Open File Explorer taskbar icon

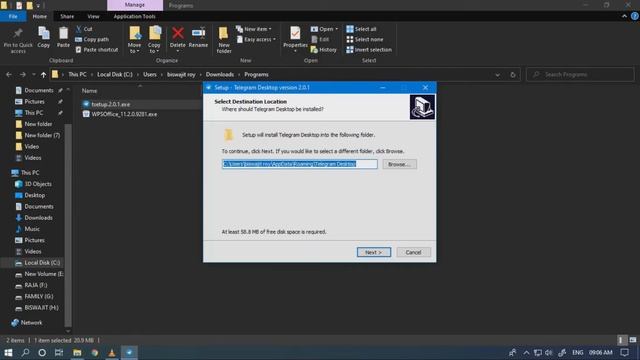coord(77,352)
